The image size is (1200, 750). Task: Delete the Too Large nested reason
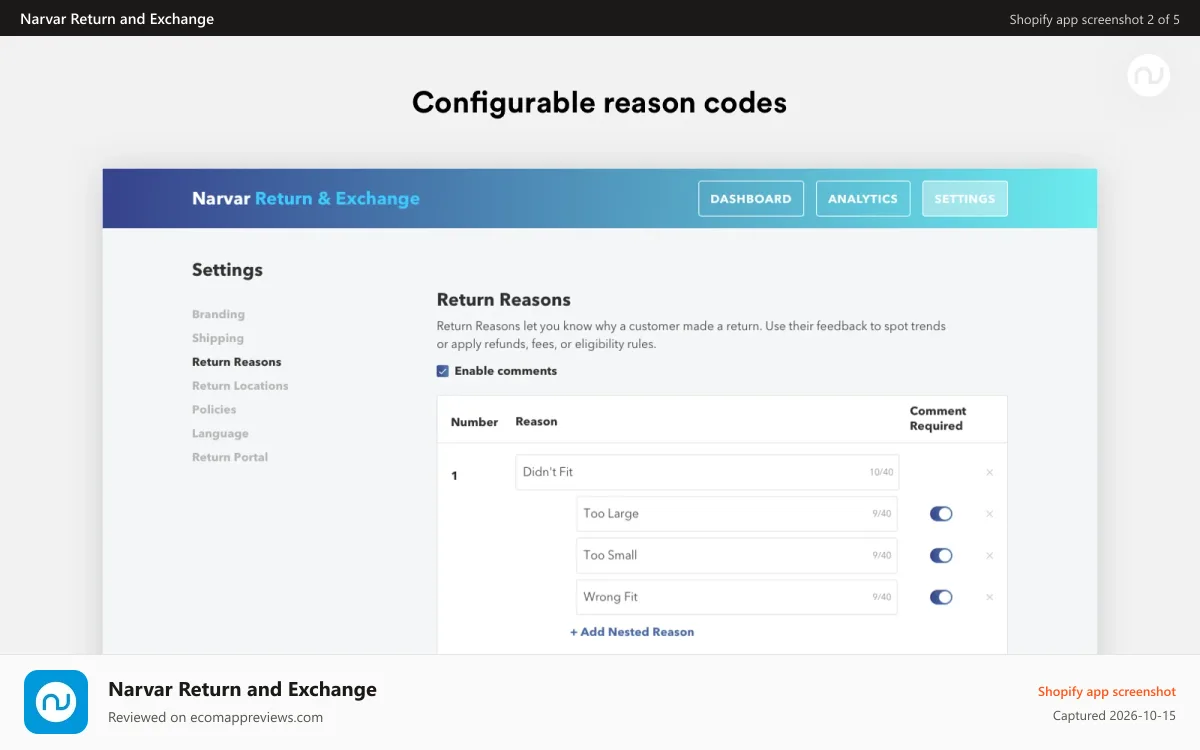pos(990,514)
